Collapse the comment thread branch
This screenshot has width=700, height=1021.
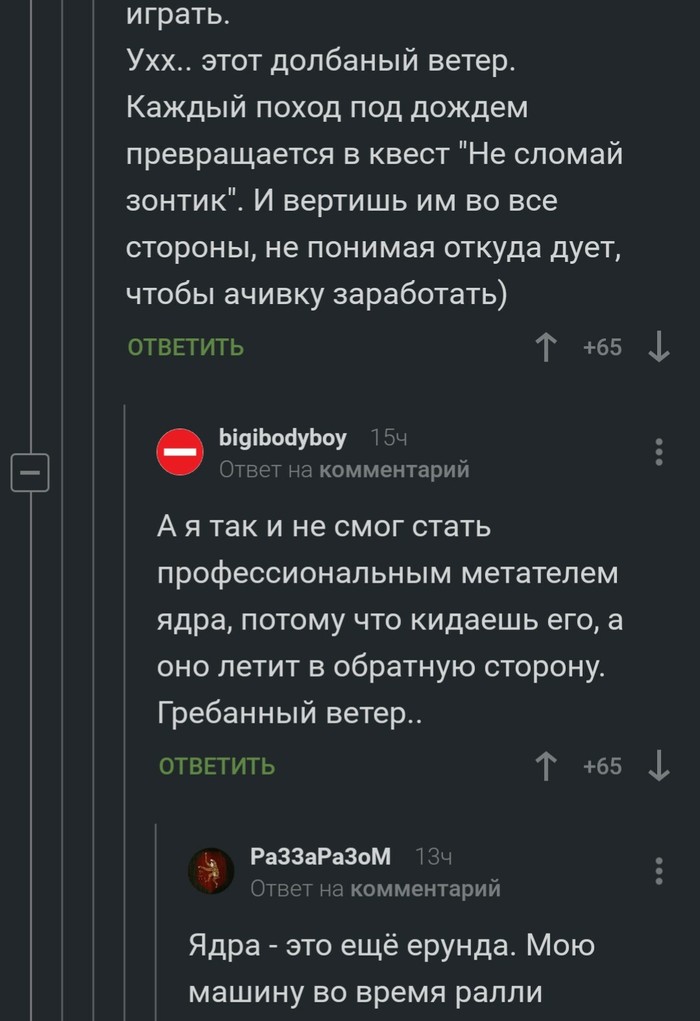point(30,469)
